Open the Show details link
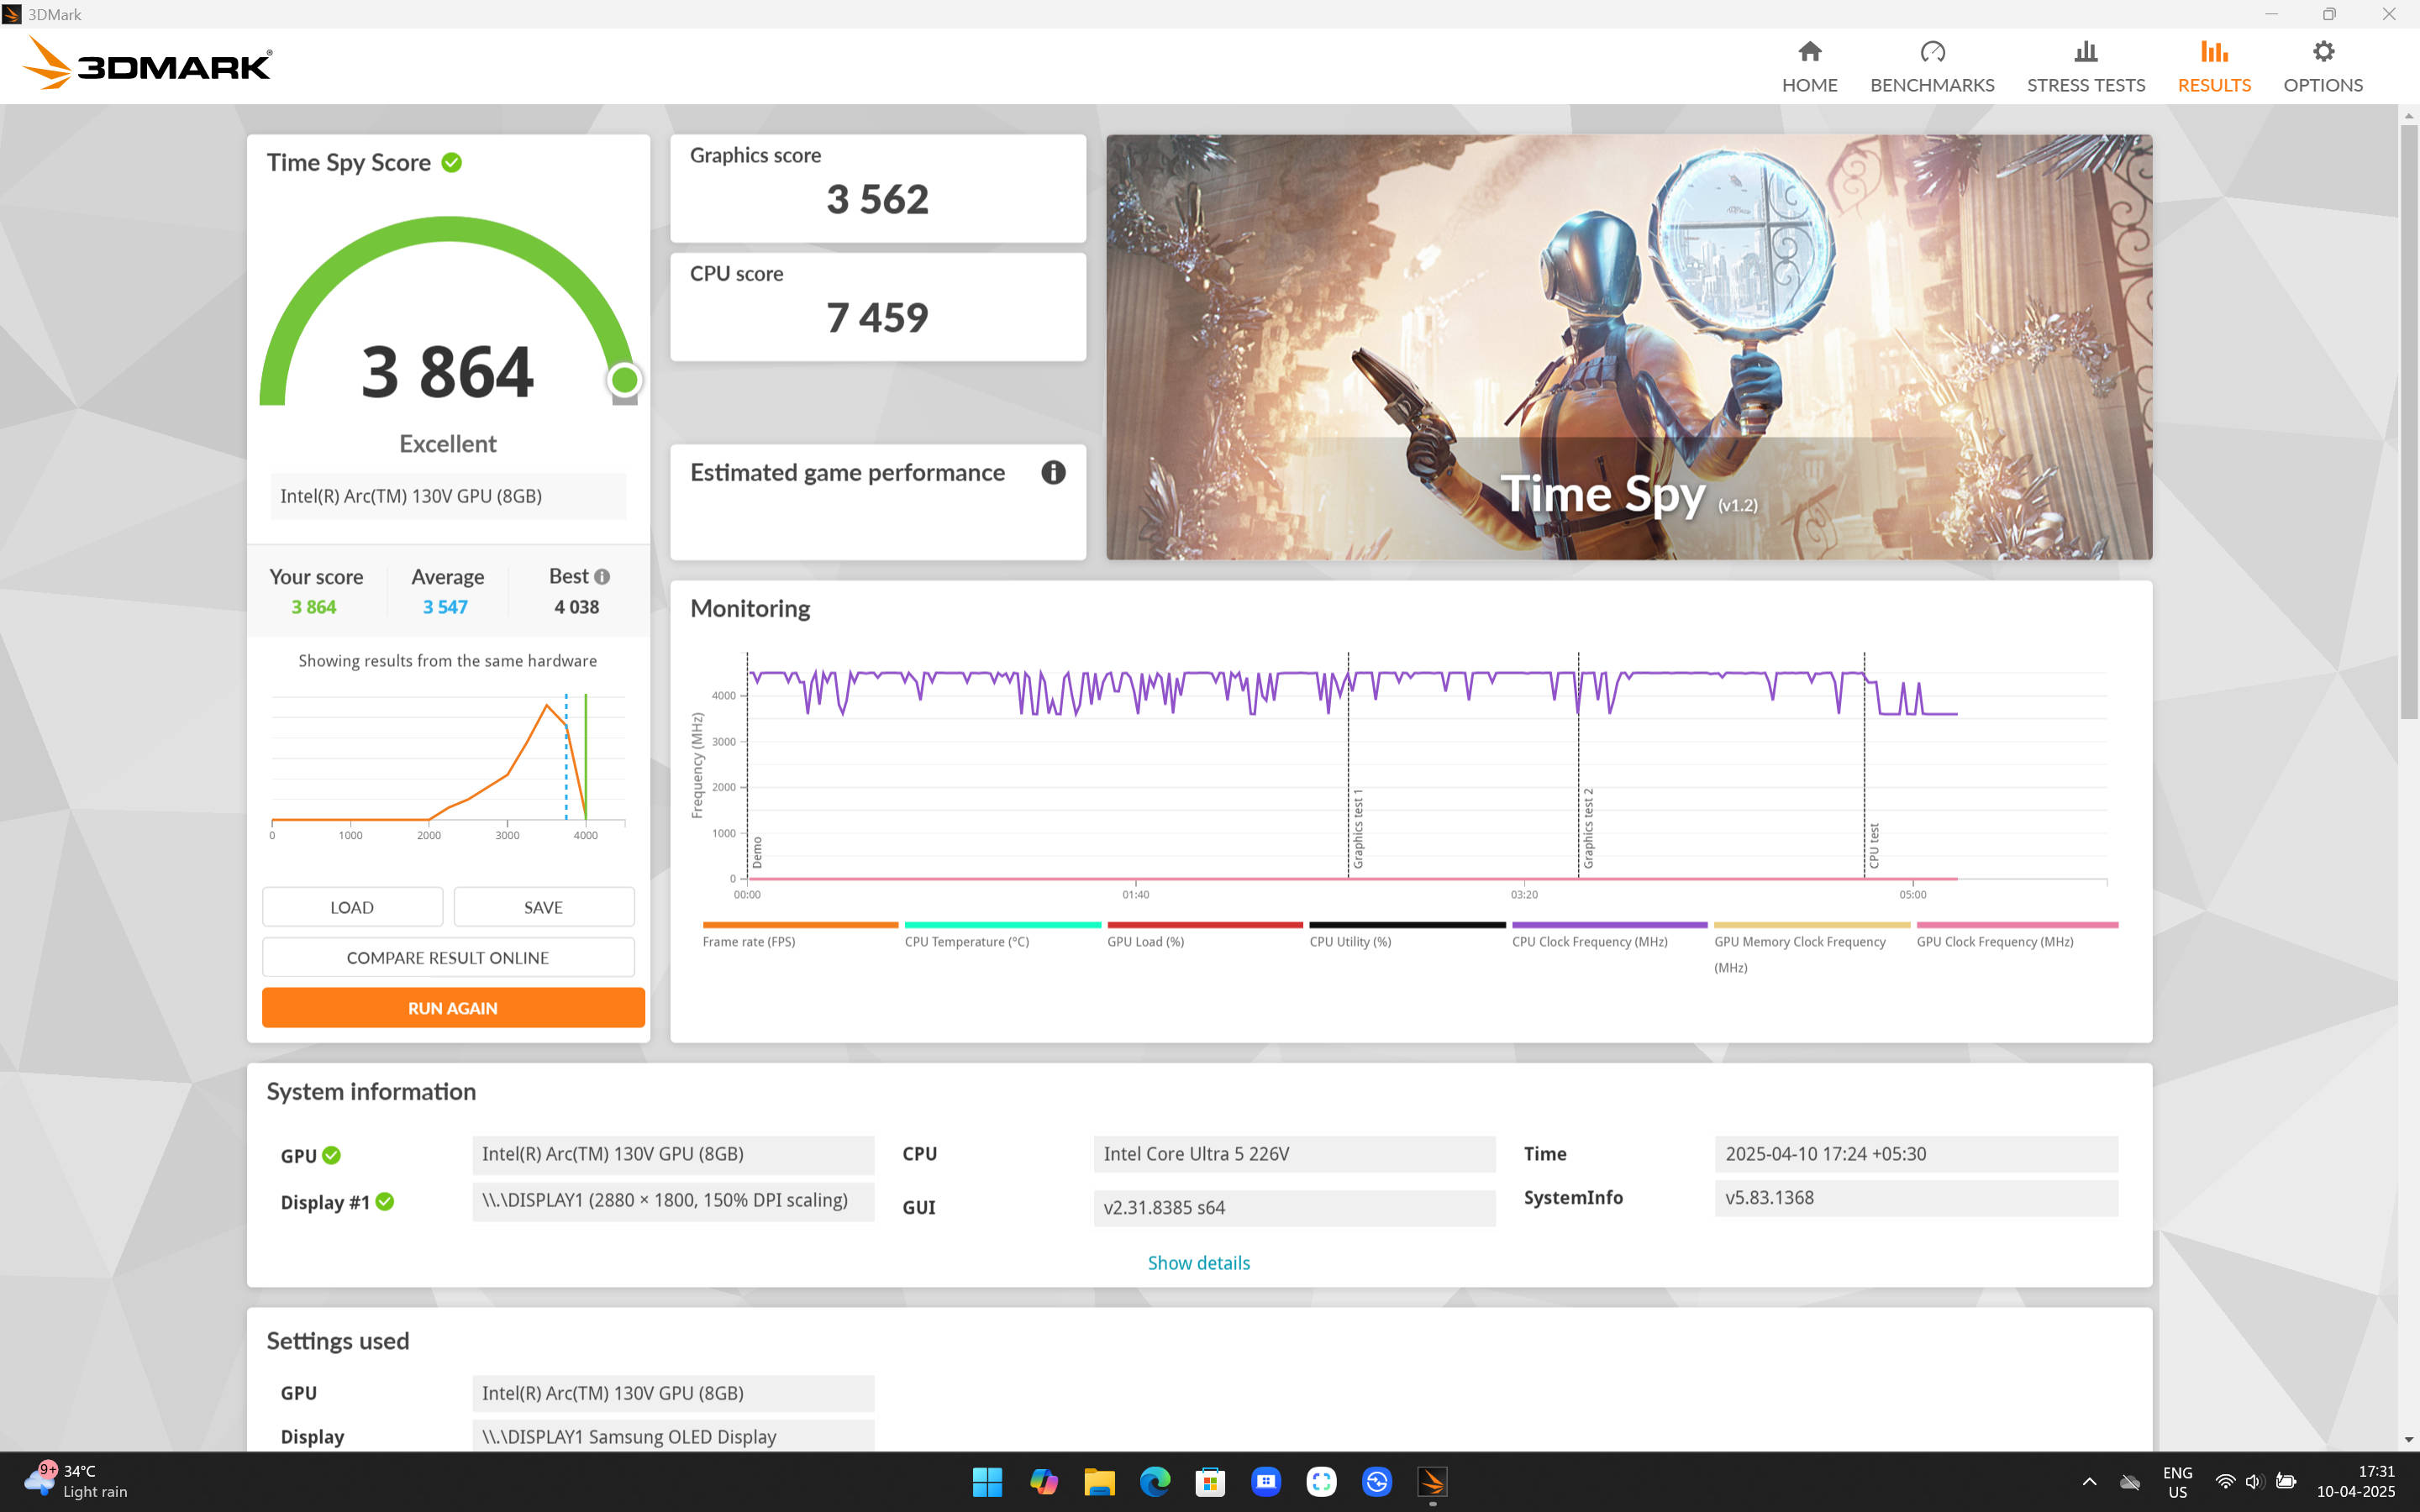The height and width of the screenshot is (1512, 2420). (x=1198, y=1262)
